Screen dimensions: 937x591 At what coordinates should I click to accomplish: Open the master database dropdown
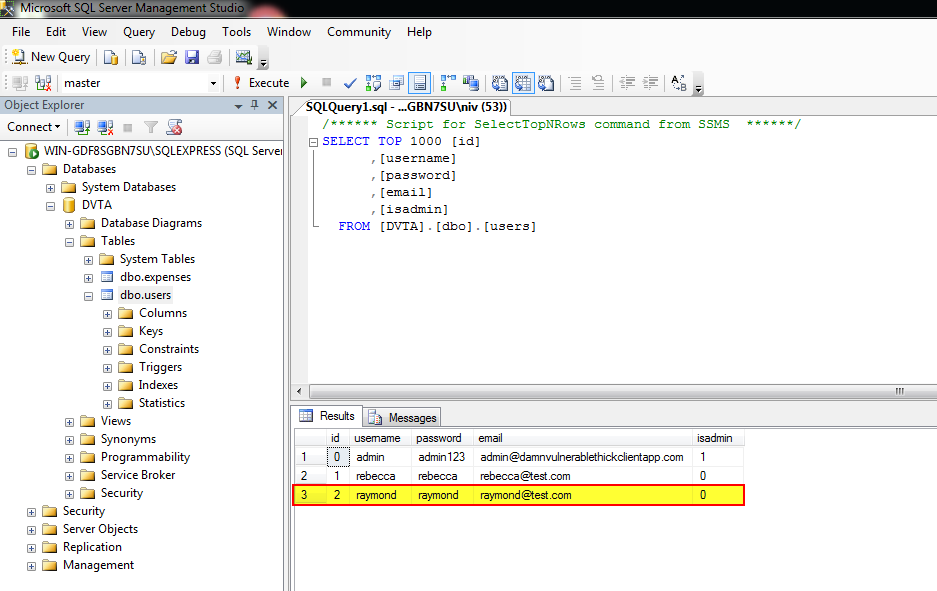213,83
